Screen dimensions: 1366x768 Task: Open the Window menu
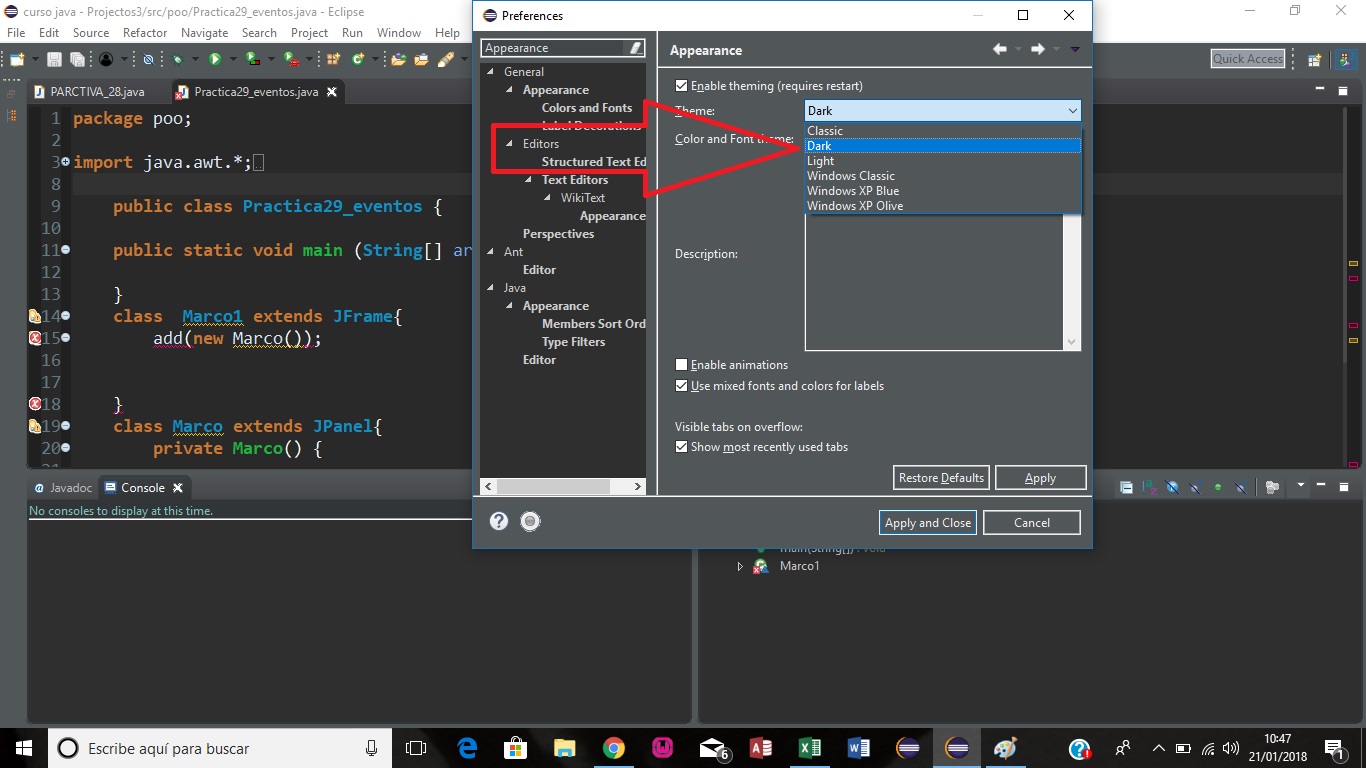click(398, 32)
